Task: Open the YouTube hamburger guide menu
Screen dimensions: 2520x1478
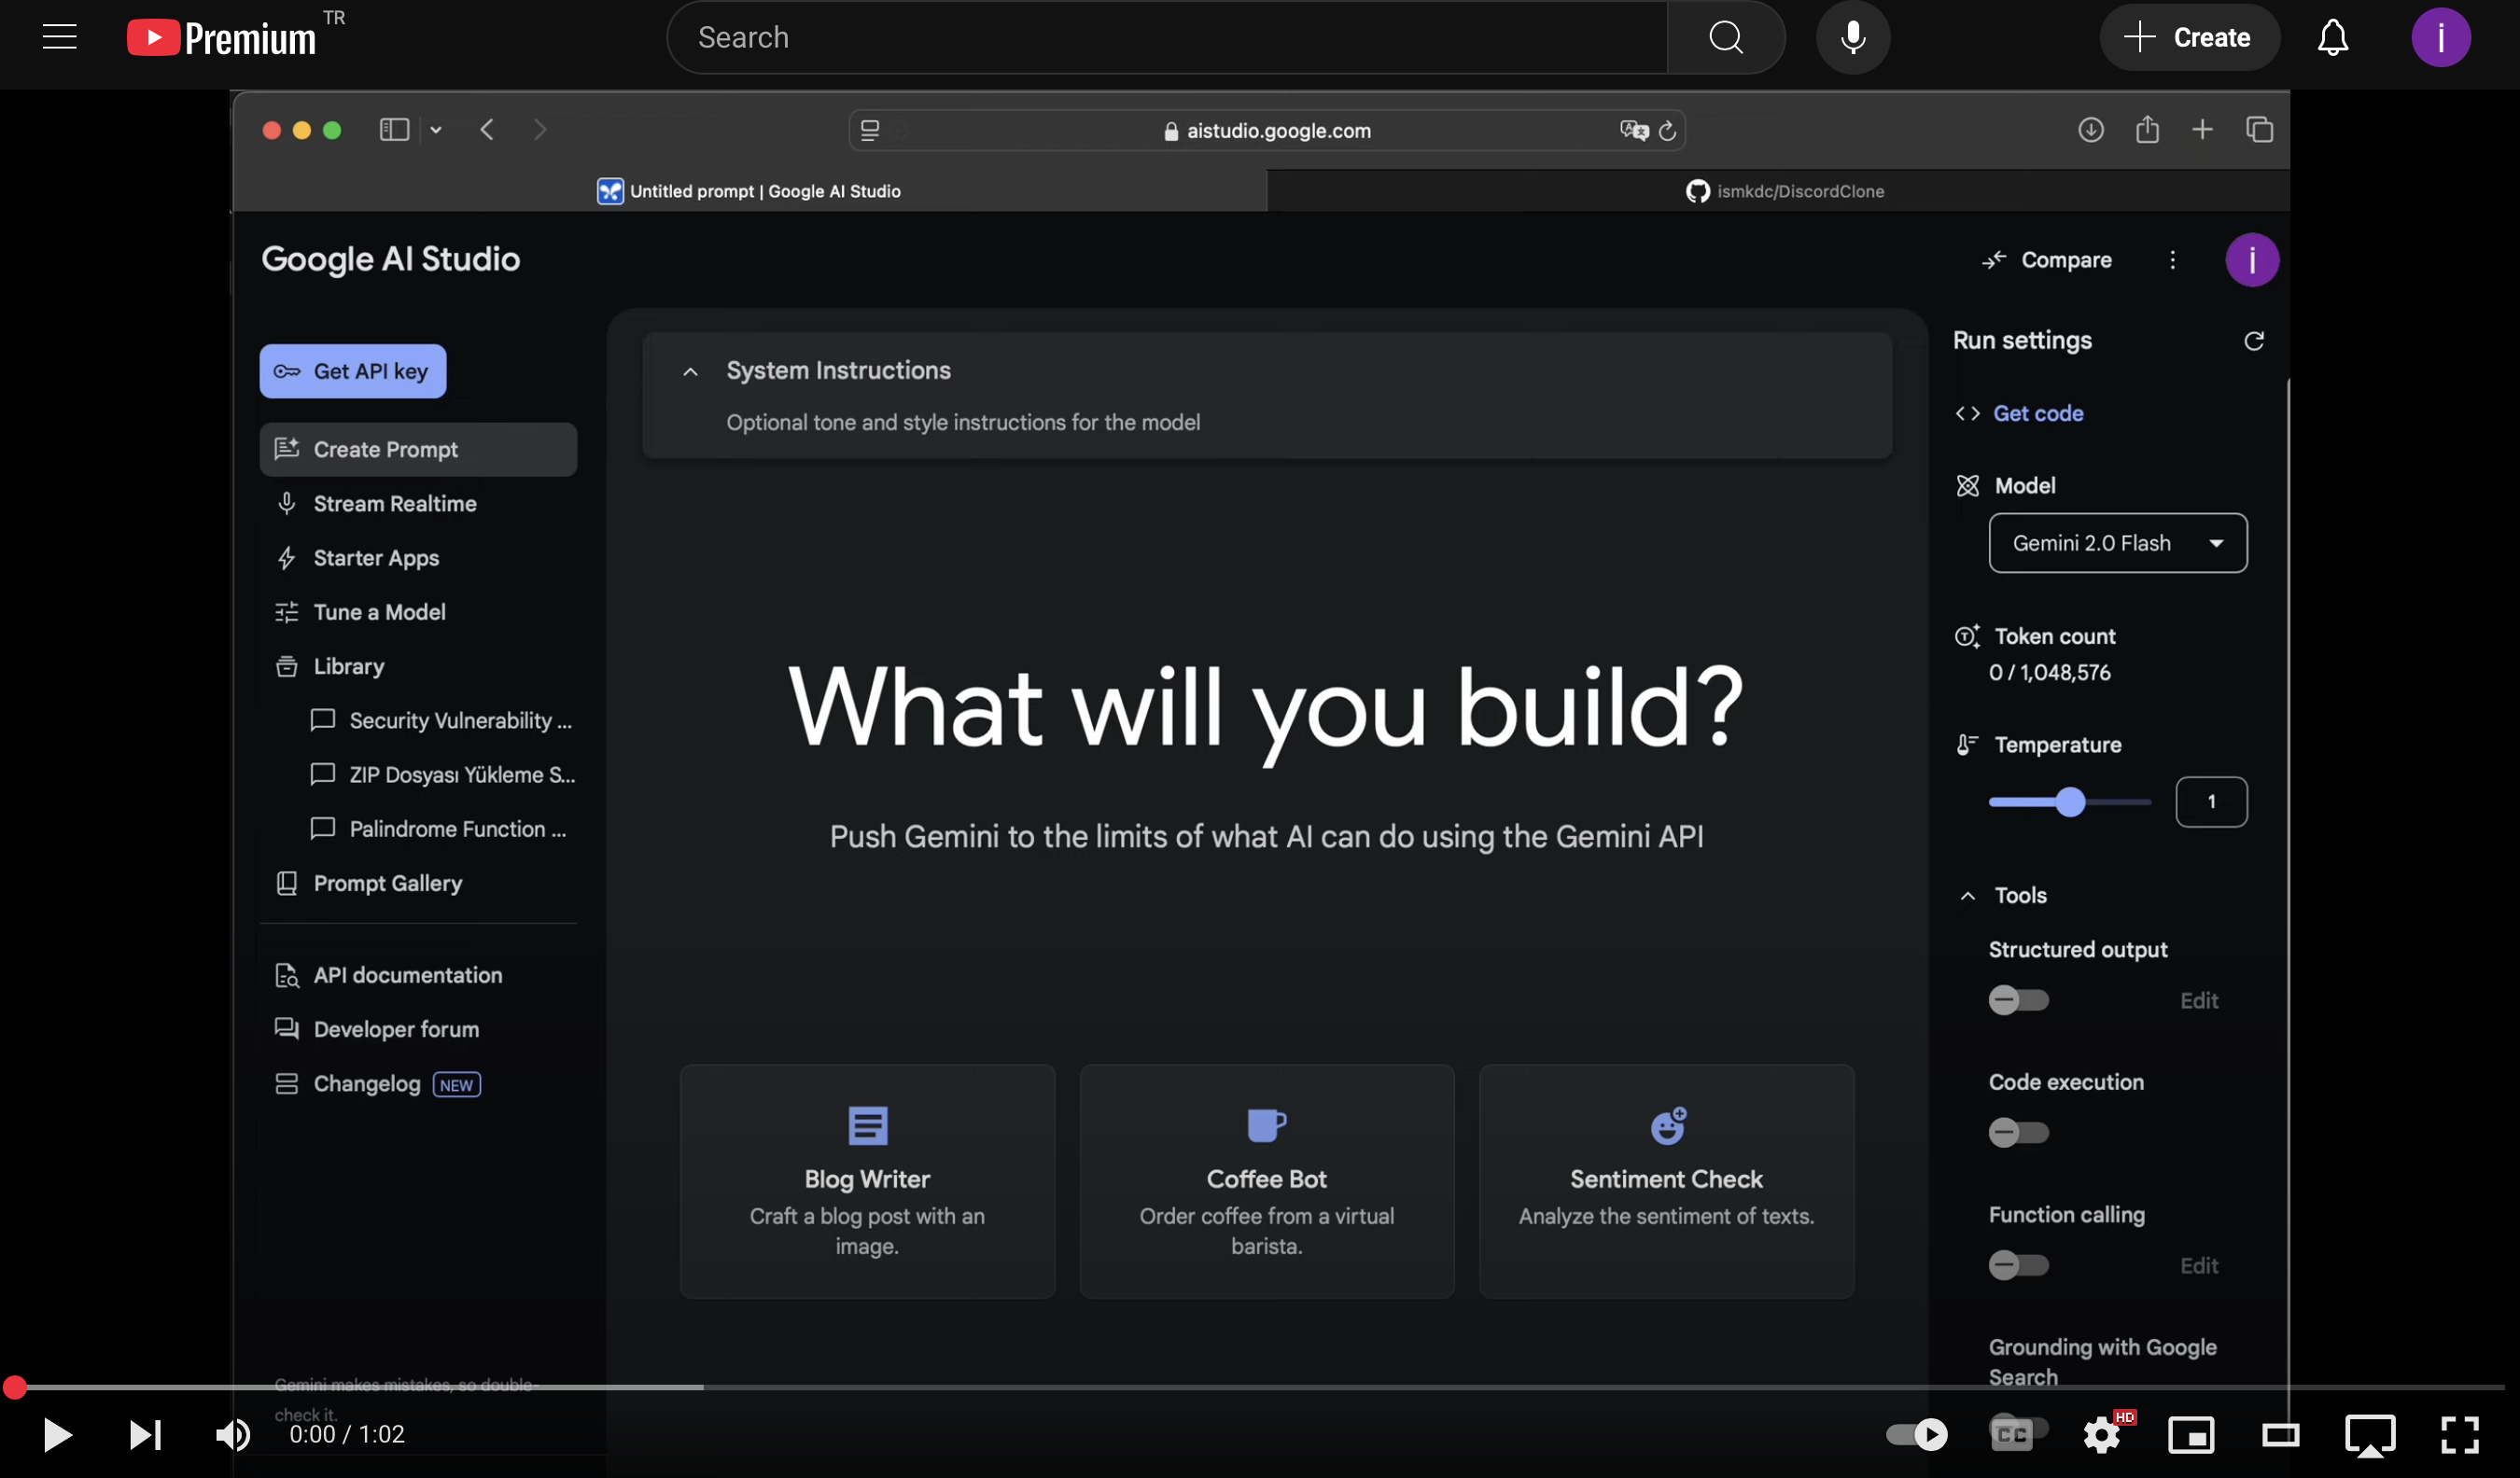Action: click(60, 38)
